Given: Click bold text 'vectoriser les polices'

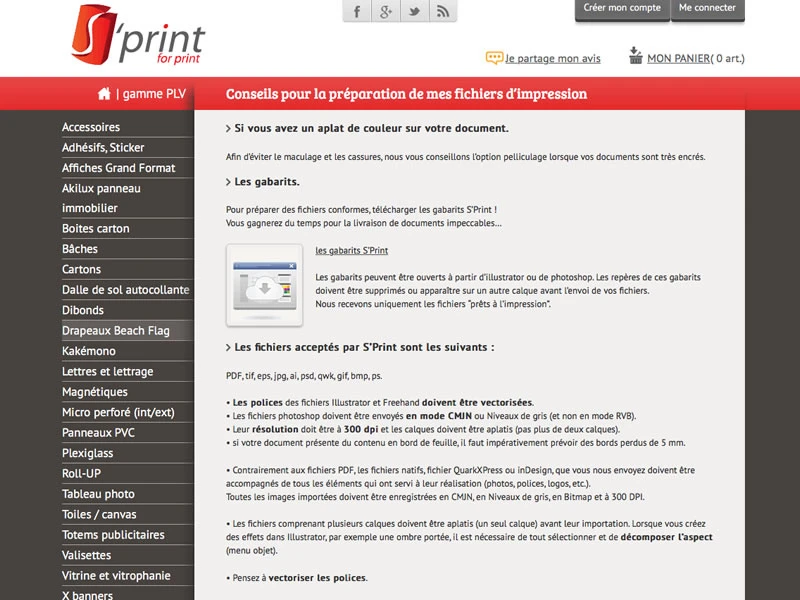Looking at the screenshot, I should (317, 578).
